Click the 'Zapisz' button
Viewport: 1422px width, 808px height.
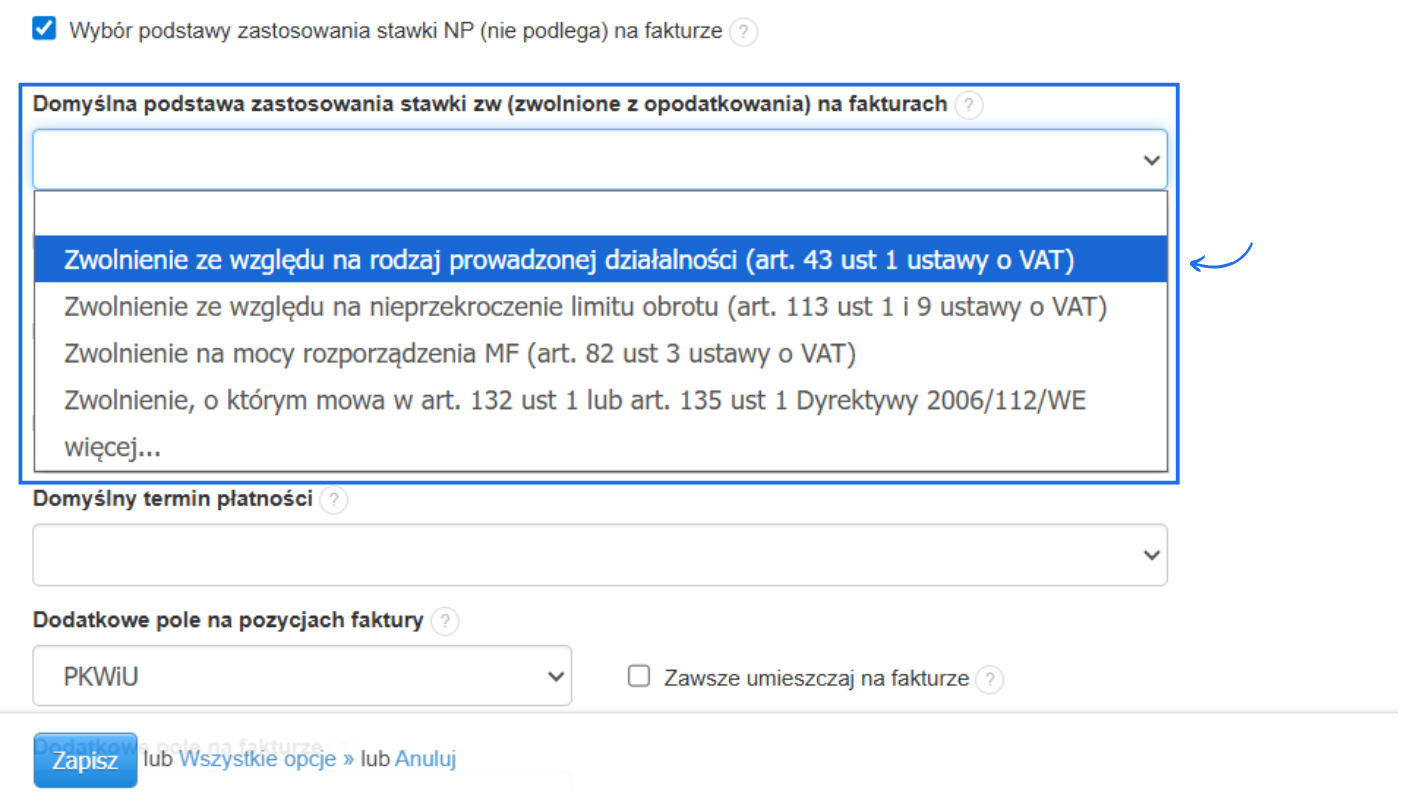click(85, 760)
